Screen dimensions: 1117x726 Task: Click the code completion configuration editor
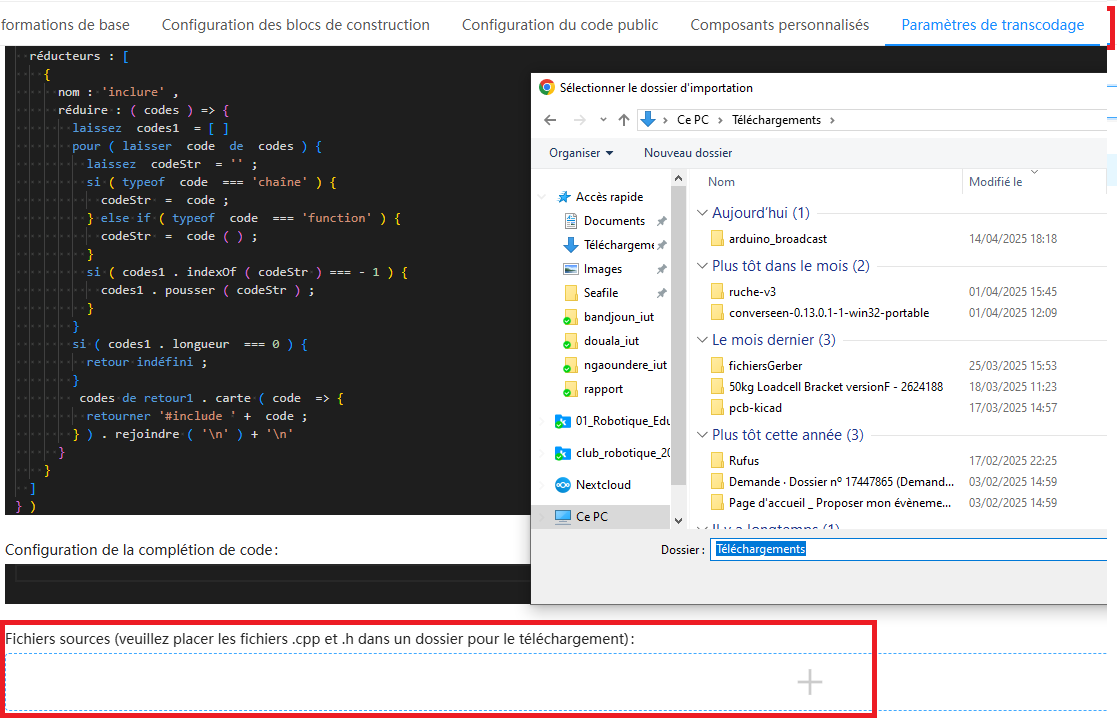[x=267, y=584]
